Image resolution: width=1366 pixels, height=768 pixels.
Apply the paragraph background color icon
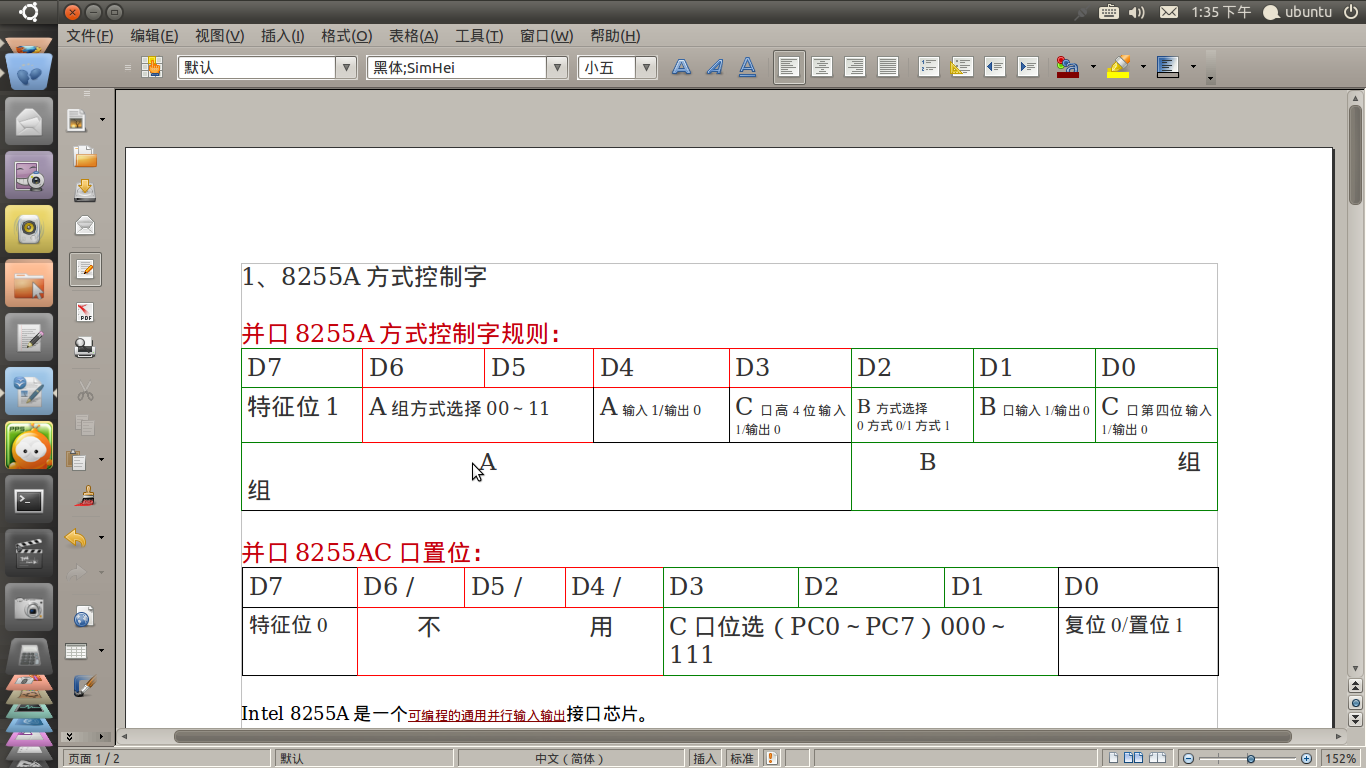click(1168, 68)
